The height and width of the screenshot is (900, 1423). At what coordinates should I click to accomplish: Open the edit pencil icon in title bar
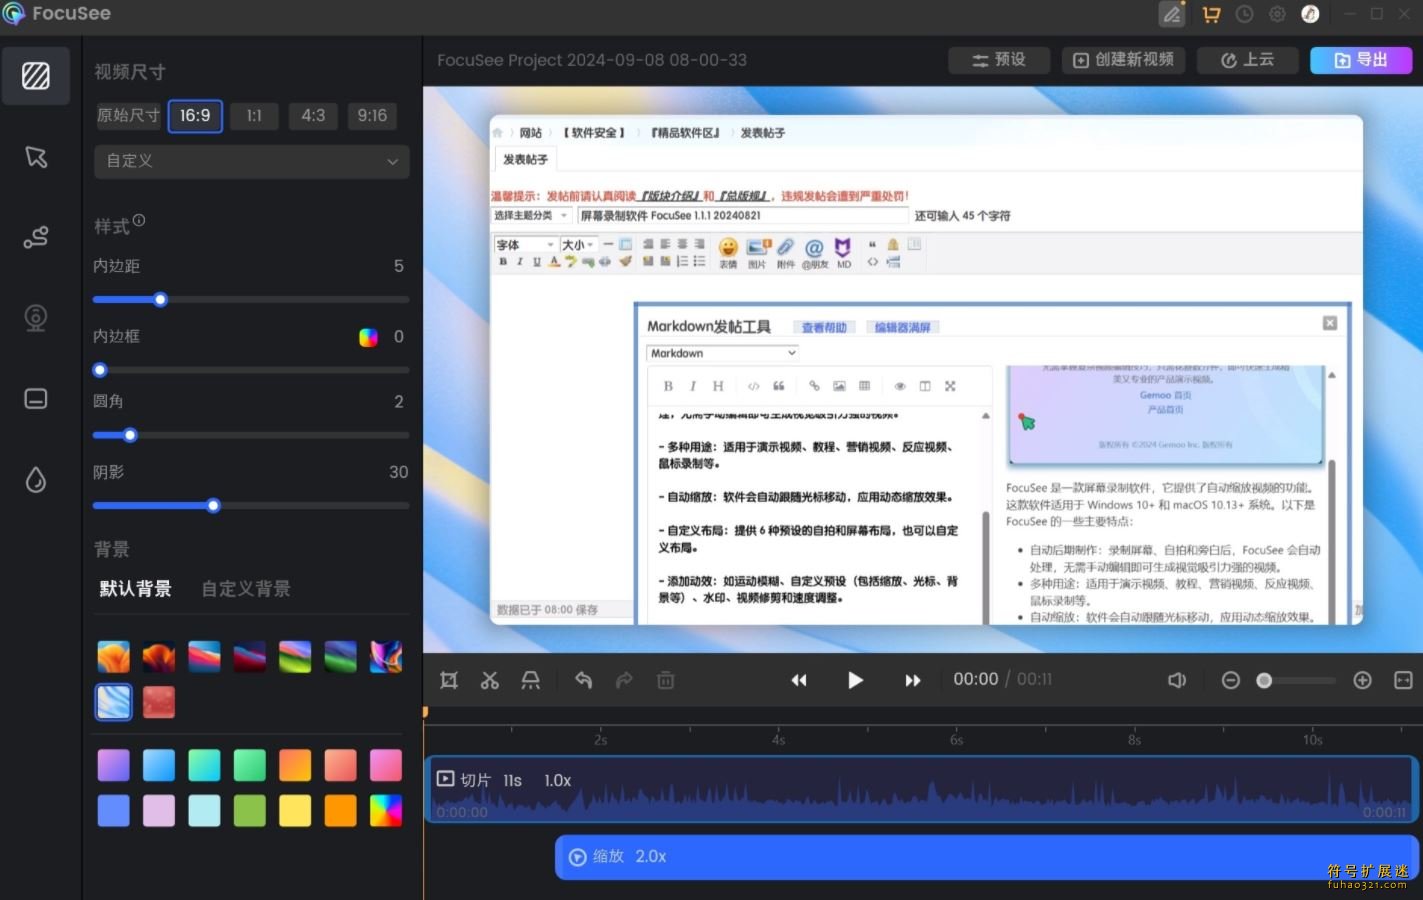tap(1172, 14)
